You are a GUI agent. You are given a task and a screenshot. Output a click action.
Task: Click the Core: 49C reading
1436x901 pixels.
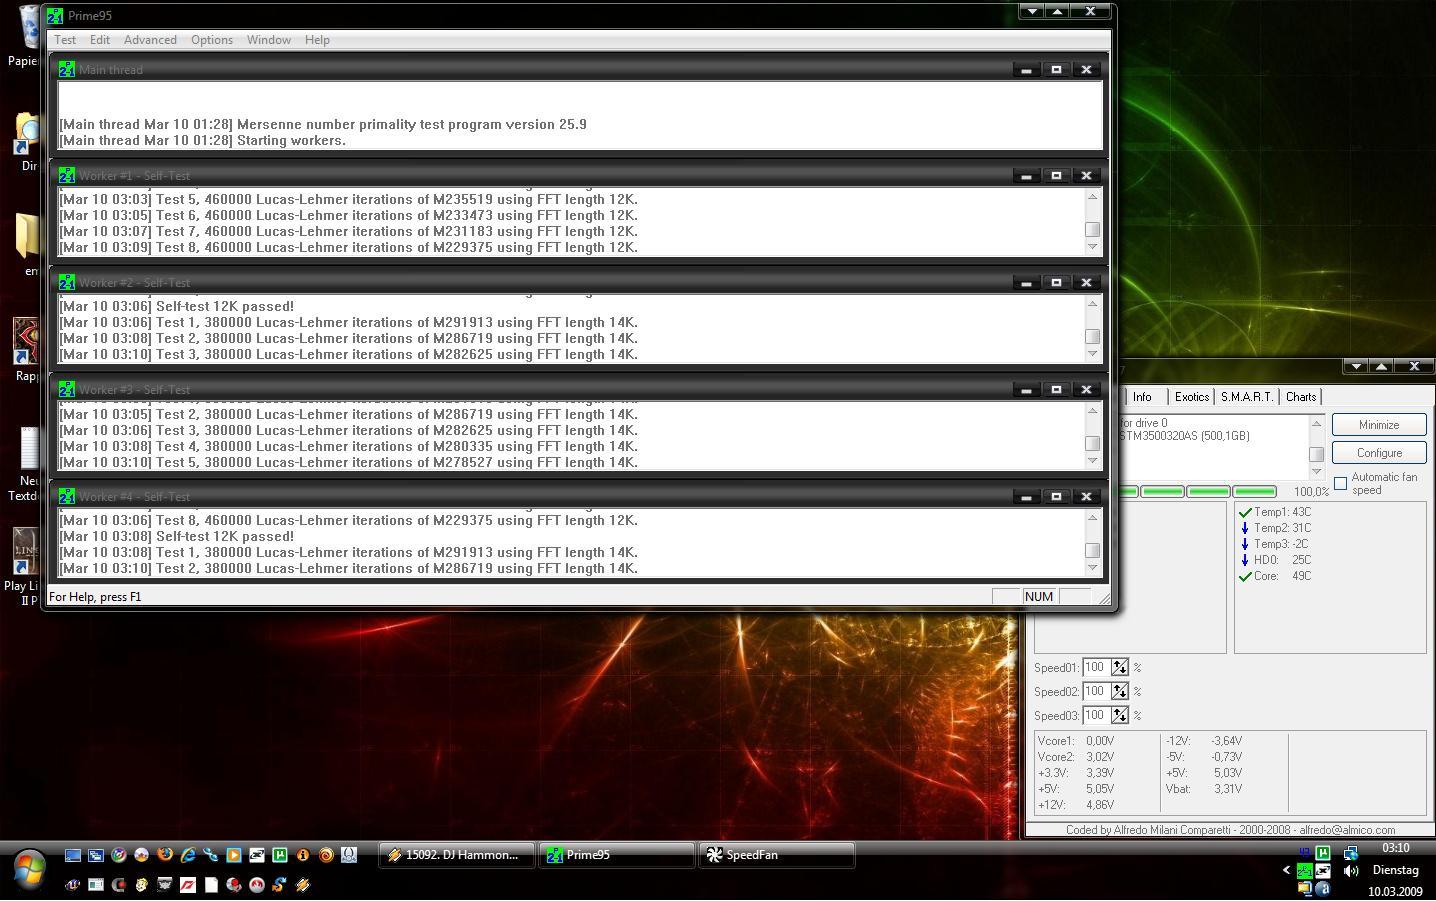[1275, 576]
